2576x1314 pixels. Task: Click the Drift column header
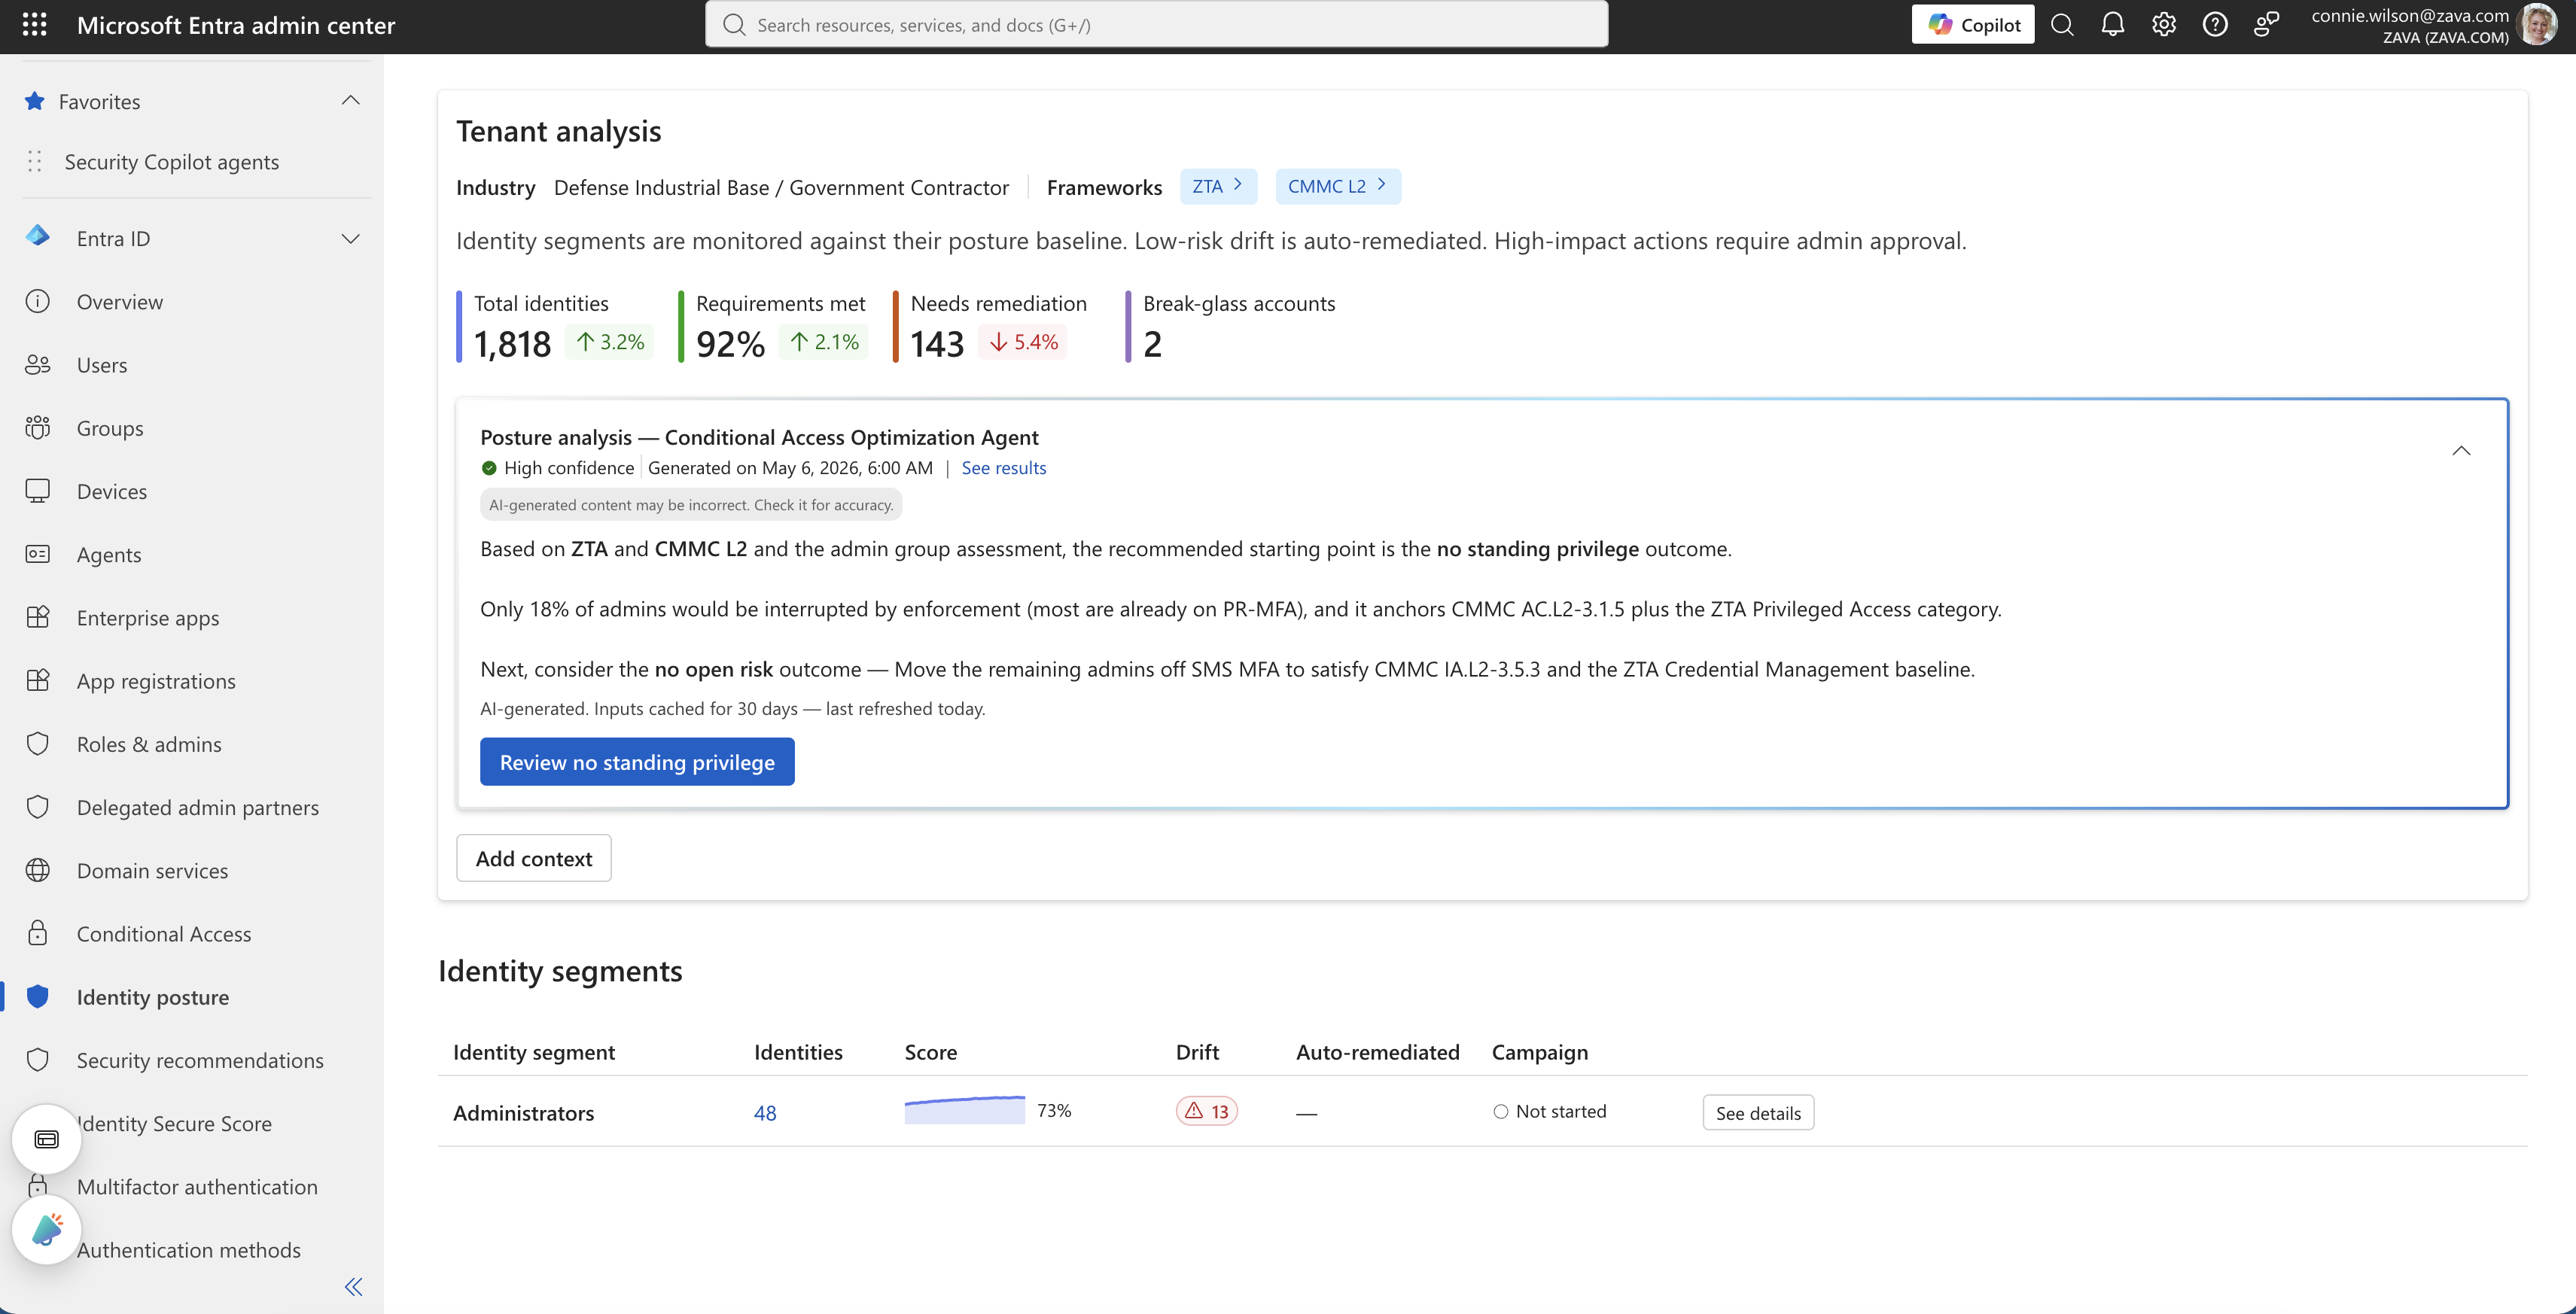click(x=1196, y=1051)
